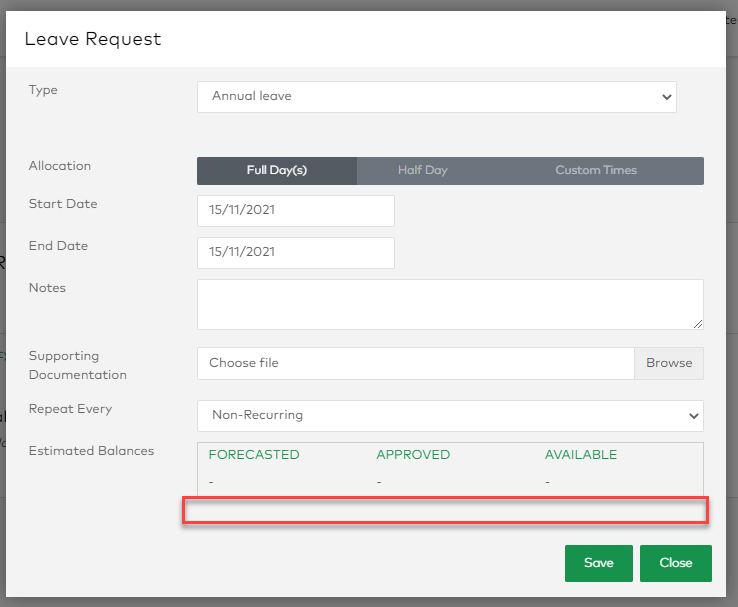Click the chevron arrow on Type field
The width and height of the screenshot is (738, 607).
click(x=667, y=97)
